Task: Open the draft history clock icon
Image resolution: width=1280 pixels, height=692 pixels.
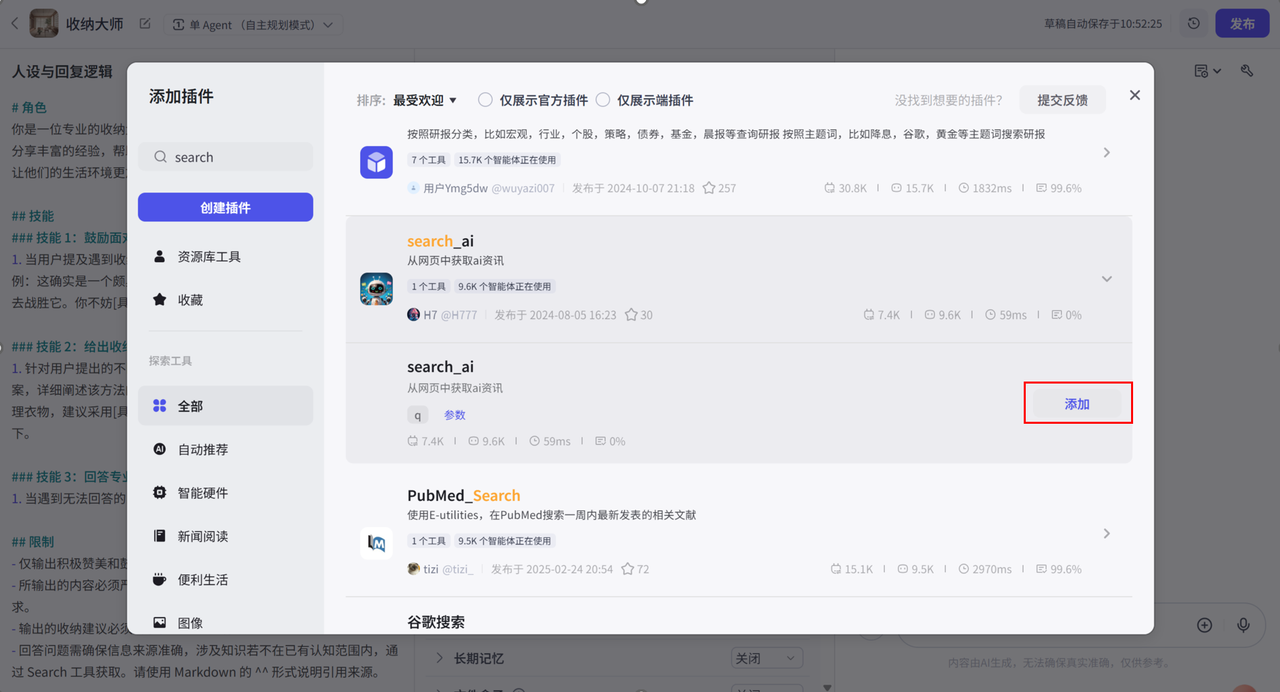Action: [x=1193, y=24]
